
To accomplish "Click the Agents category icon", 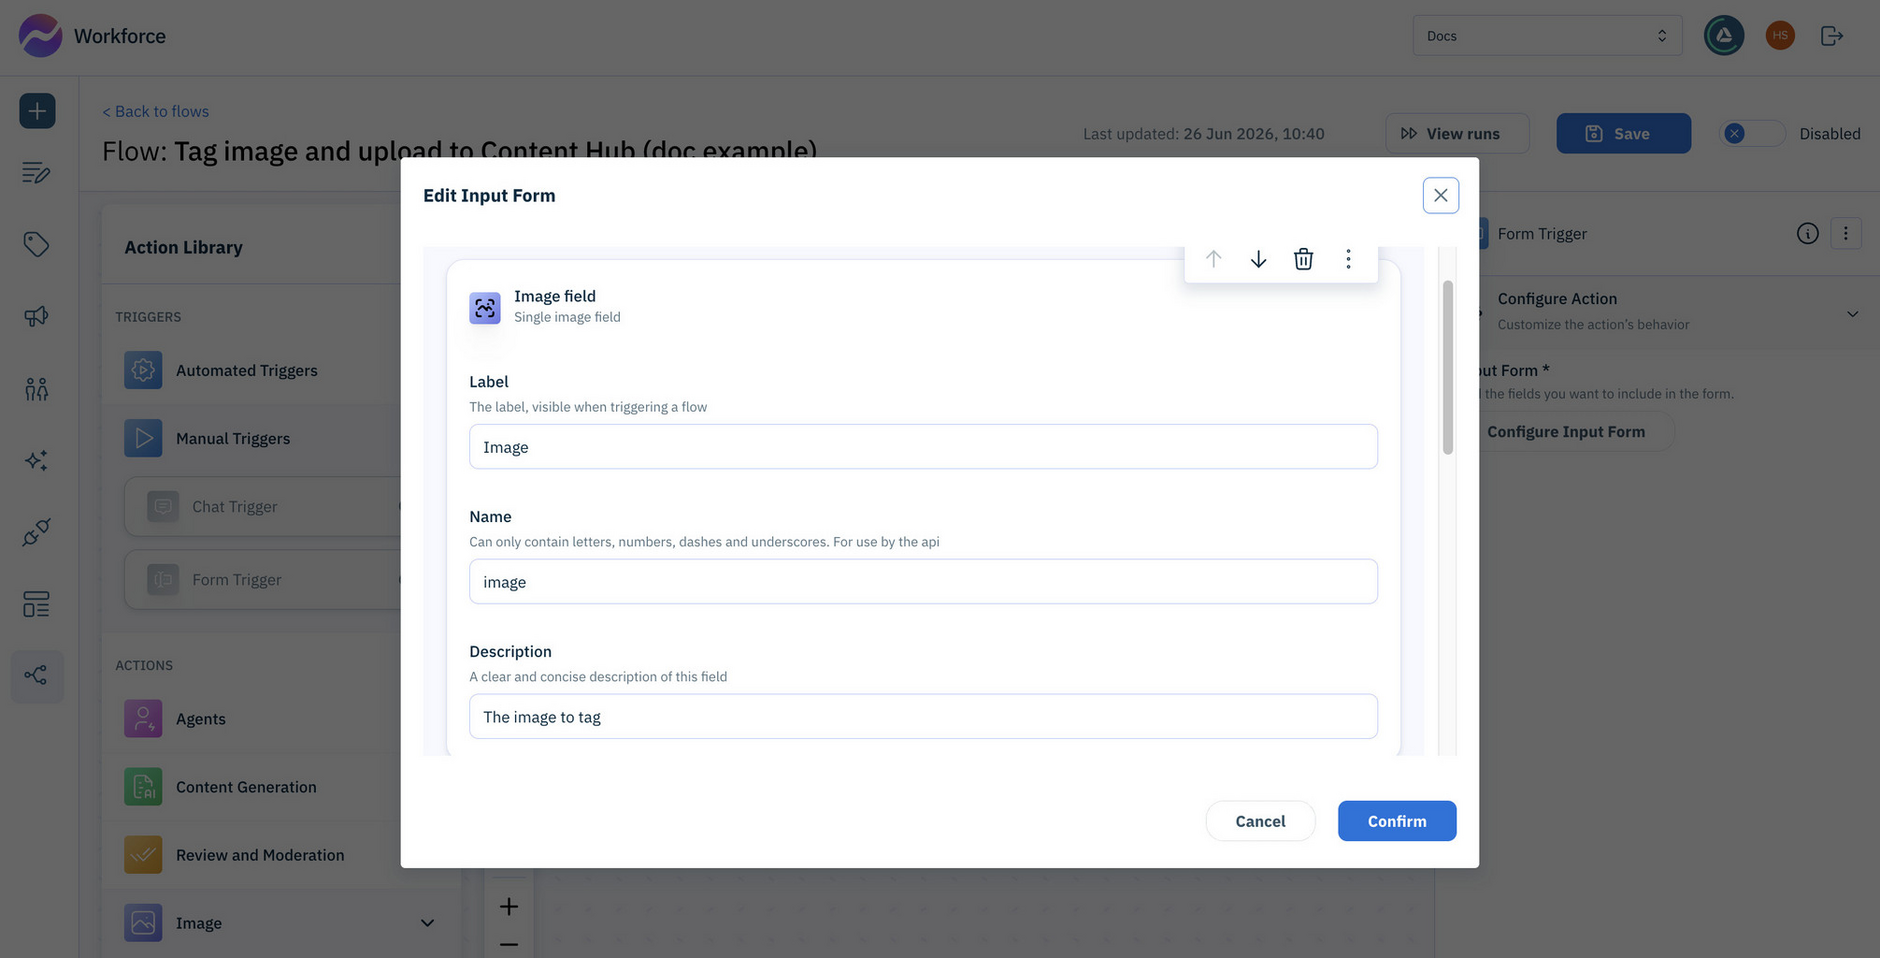I will click(143, 718).
